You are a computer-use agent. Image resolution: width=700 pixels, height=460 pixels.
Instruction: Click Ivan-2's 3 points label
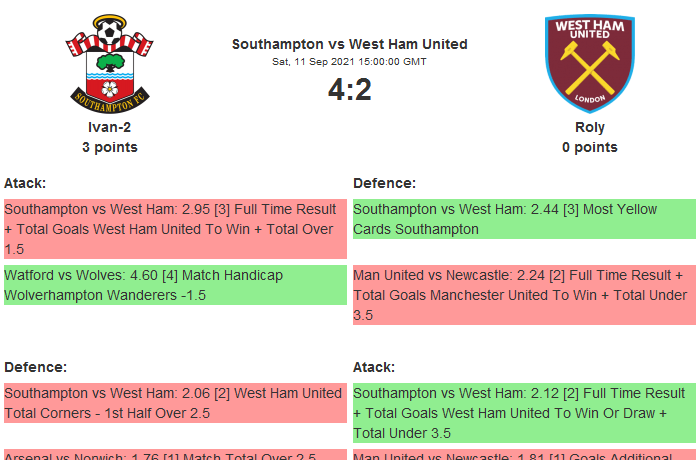[110, 147]
